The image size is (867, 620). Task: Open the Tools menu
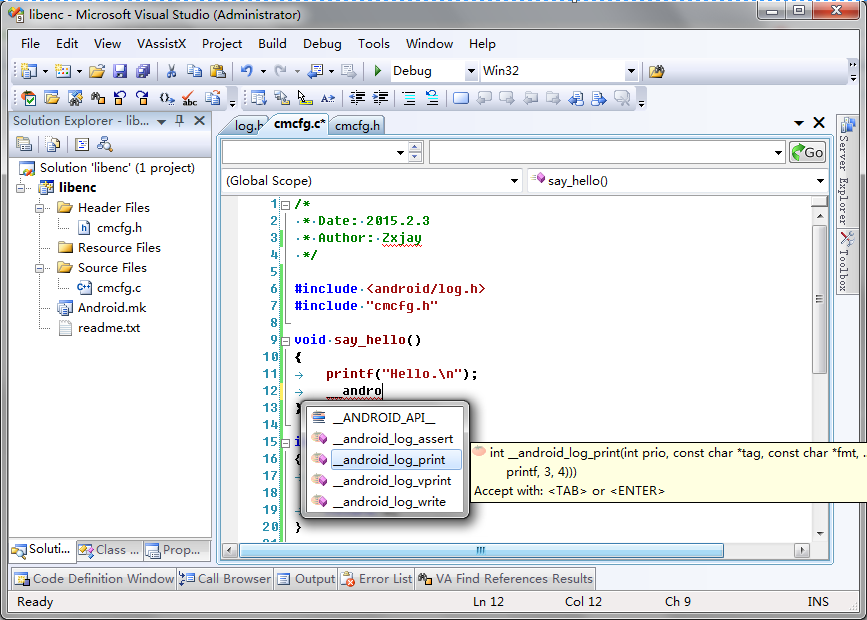[x=374, y=44]
